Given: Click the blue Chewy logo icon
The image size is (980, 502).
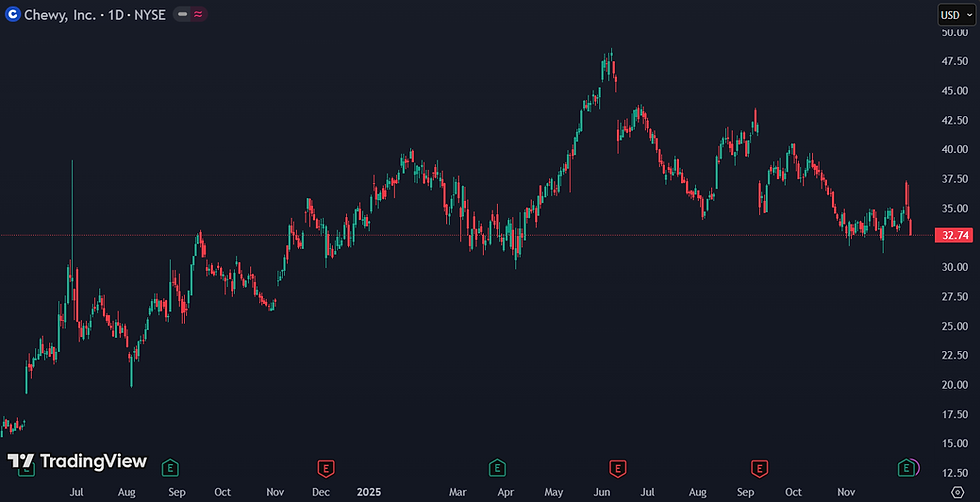Looking at the screenshot, I should click(x=12, y=14).
